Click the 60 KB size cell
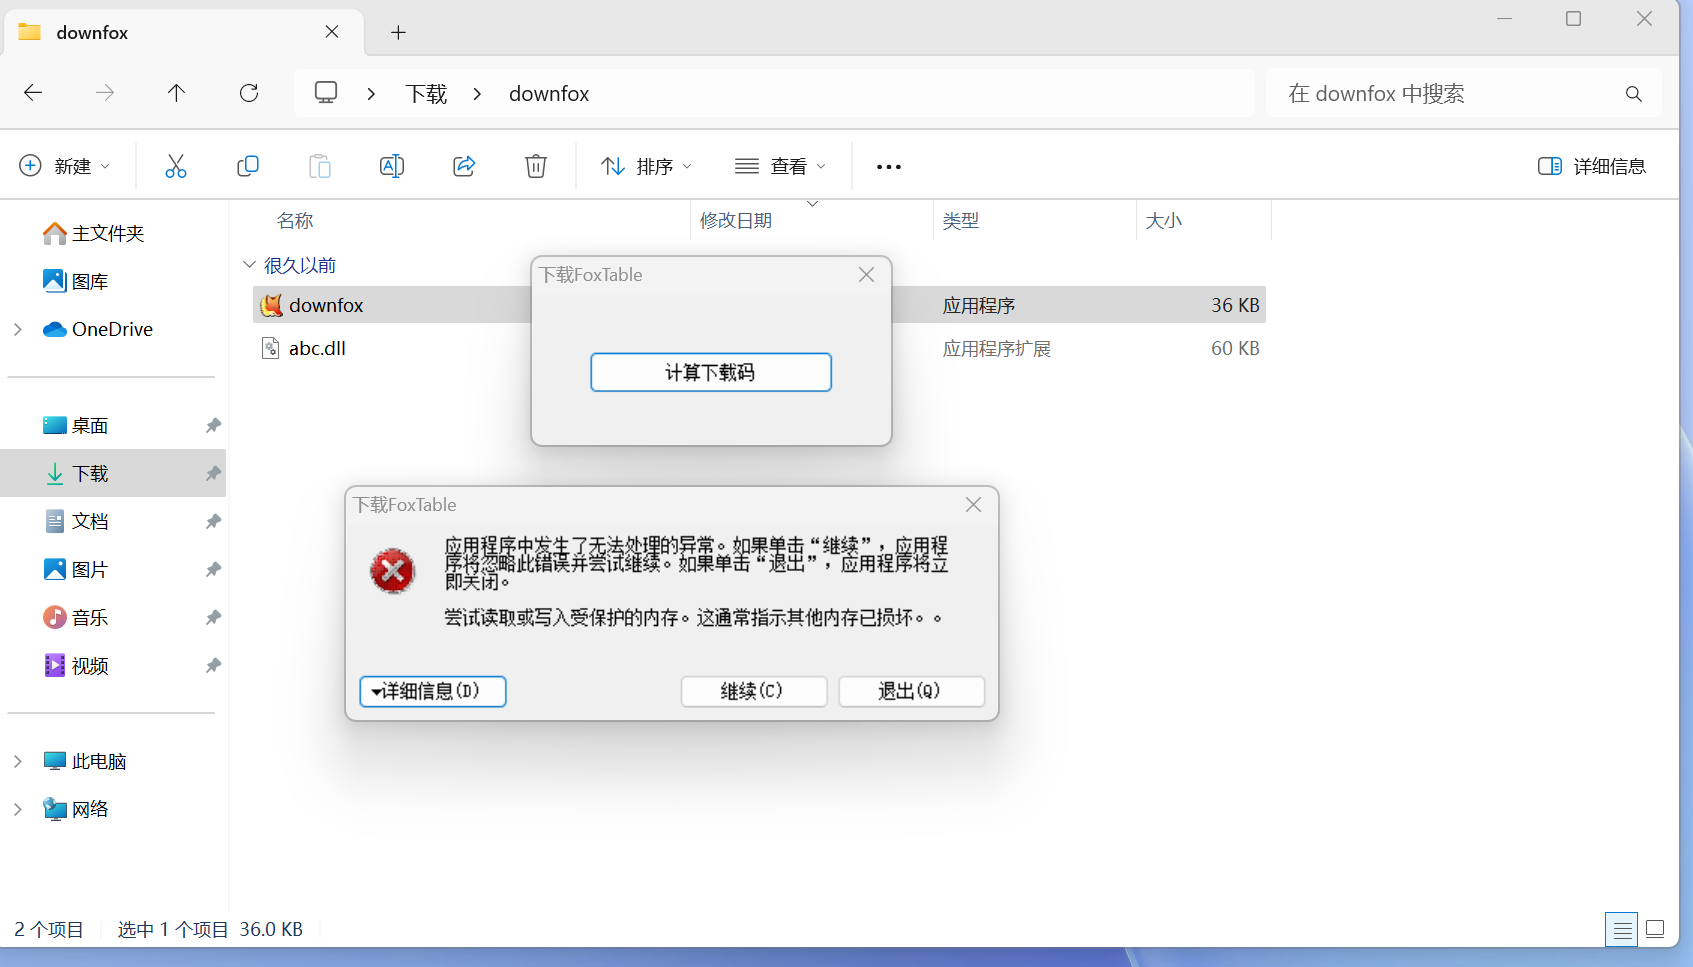 tap(1235, 348)
